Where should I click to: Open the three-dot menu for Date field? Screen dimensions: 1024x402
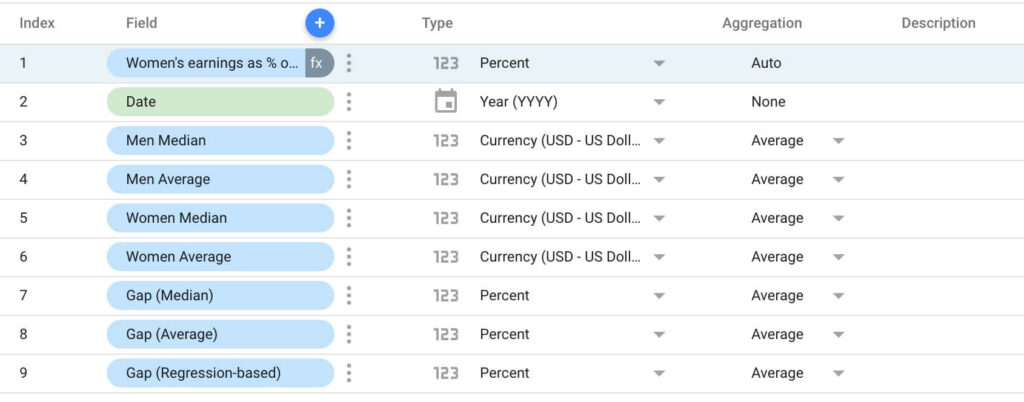click(x=349, y=102)
